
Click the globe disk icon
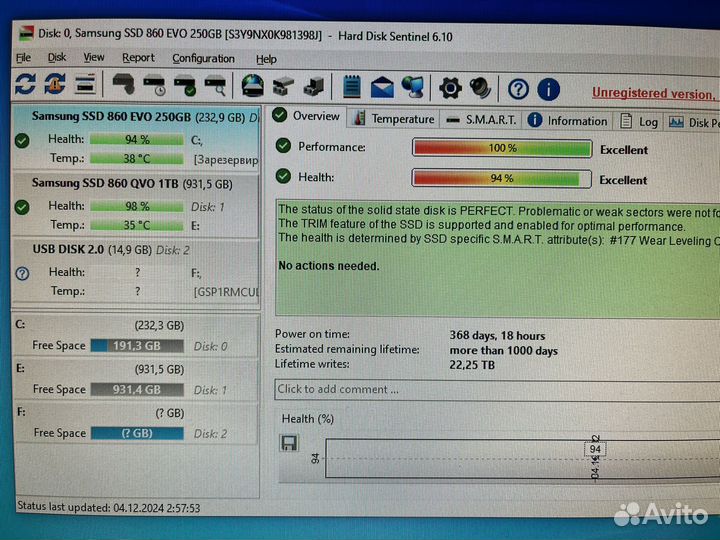click(x=253, y=86)
